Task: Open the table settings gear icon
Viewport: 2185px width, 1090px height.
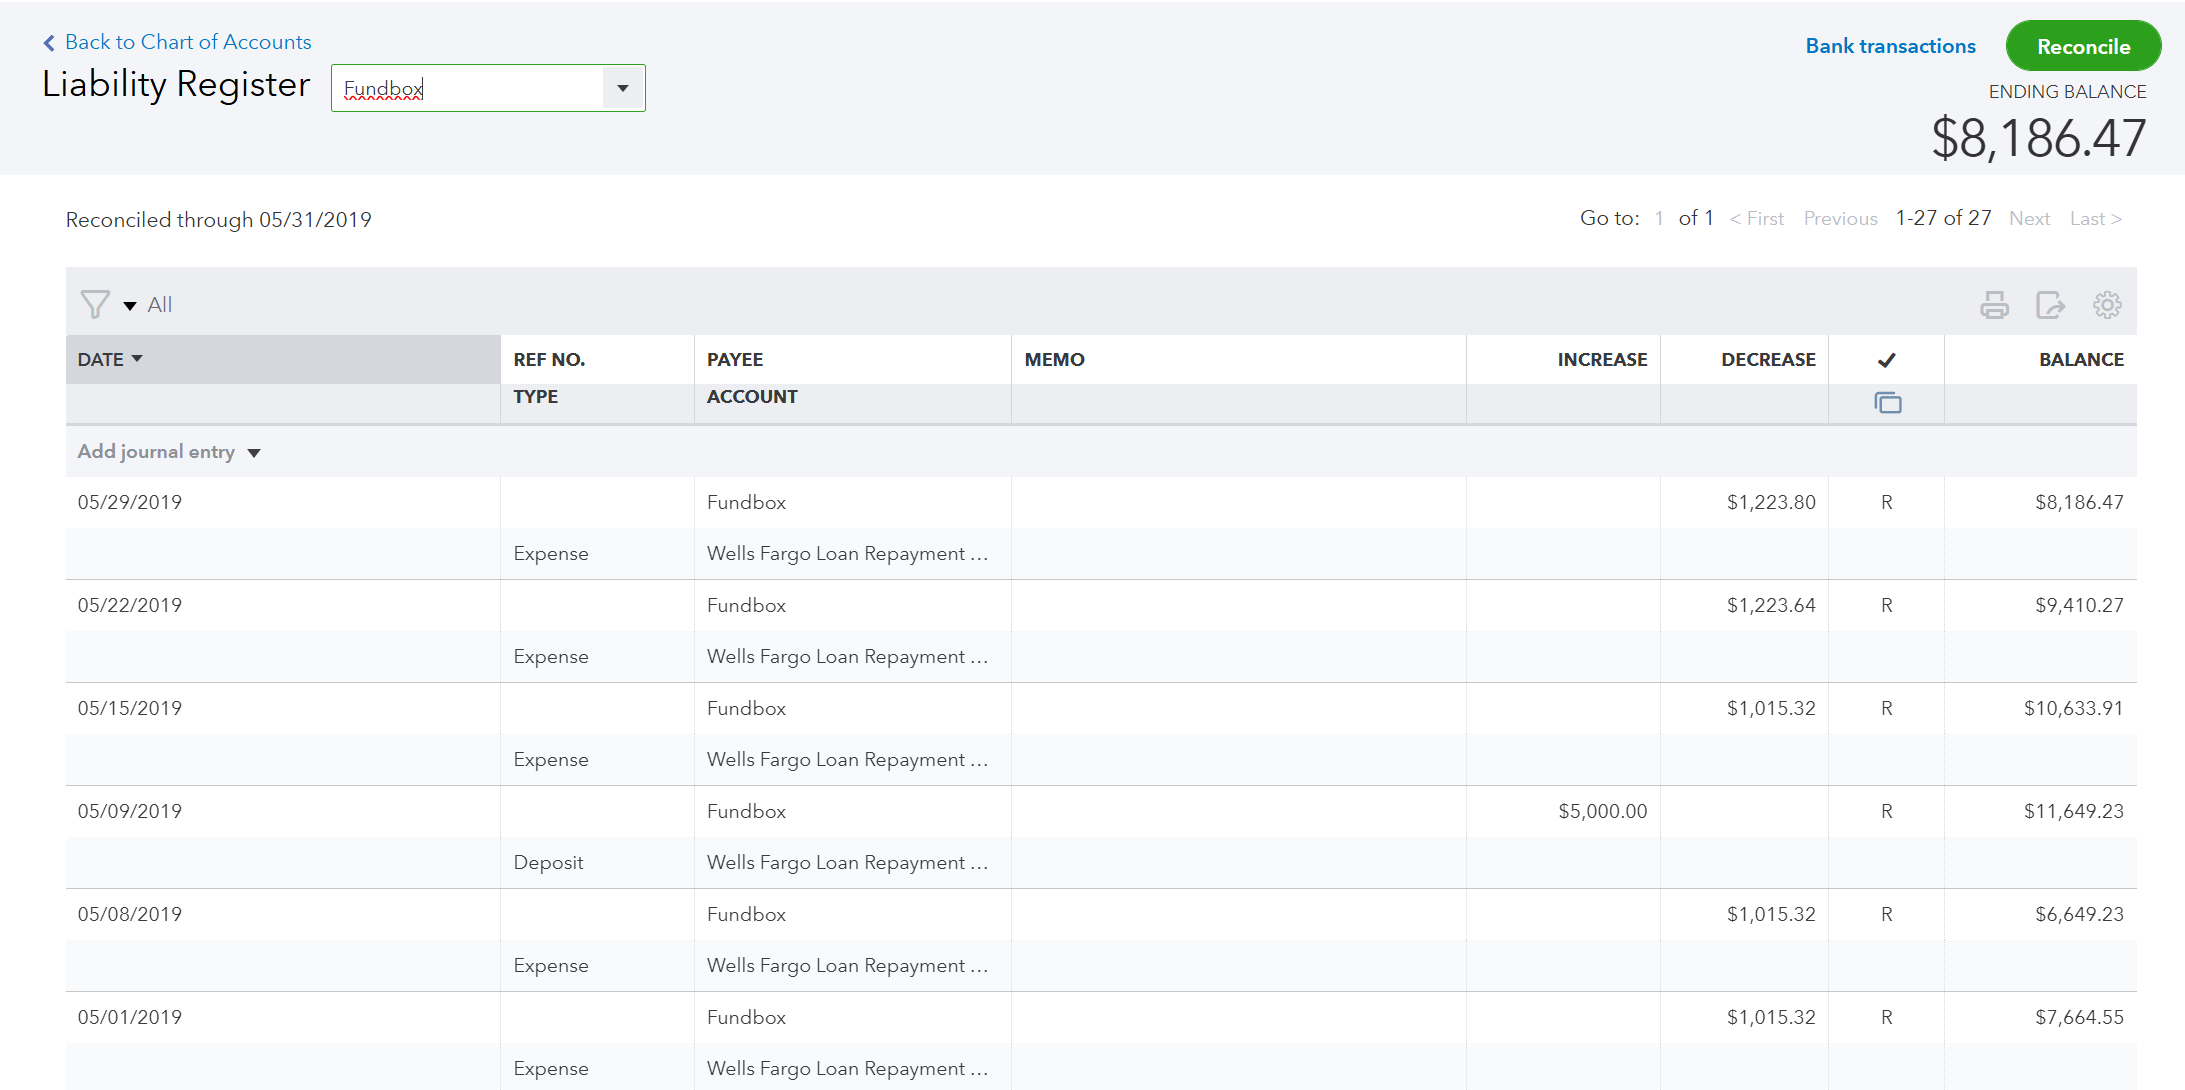Action: 2107,305
